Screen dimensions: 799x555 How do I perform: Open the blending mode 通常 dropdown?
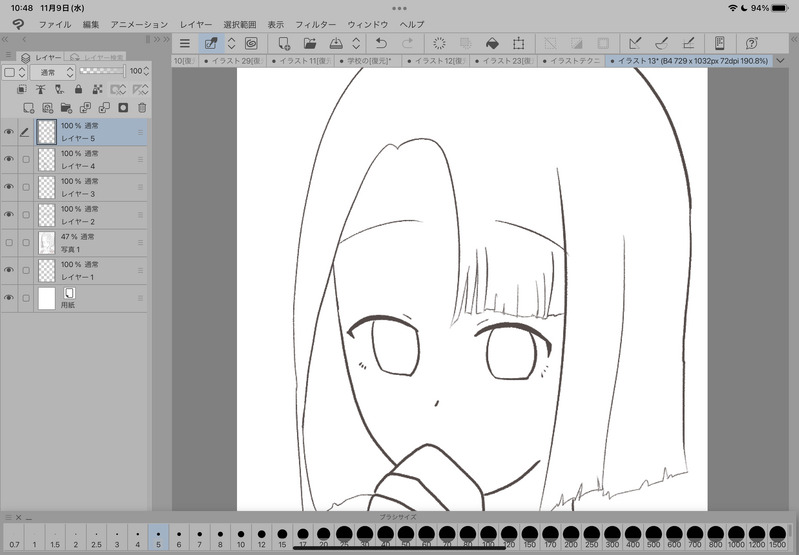pos(52,72)
